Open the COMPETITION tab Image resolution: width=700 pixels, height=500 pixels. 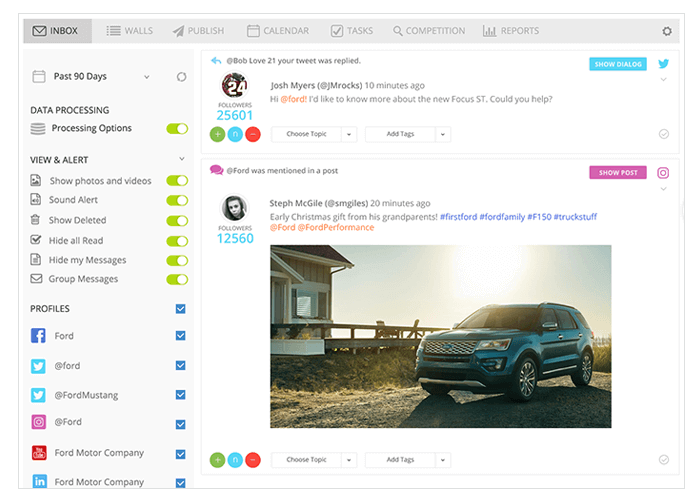click(429, 31)
